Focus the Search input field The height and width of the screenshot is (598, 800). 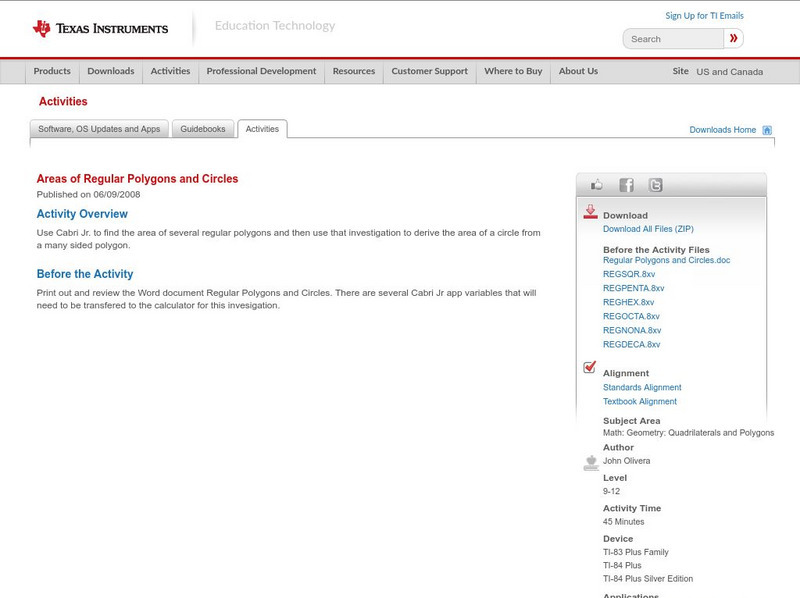click(673, 39)
